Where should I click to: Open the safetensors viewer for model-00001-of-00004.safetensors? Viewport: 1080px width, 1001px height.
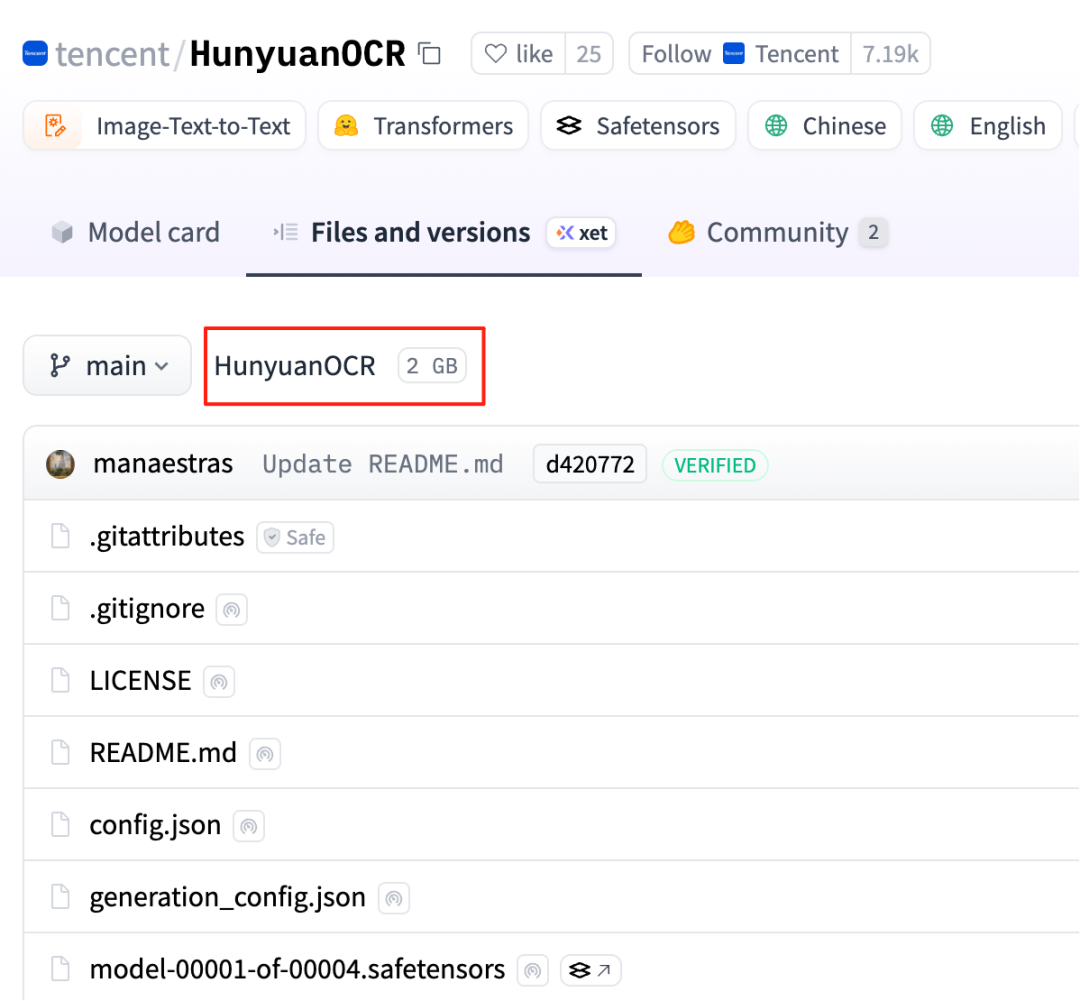[x=590, y=969]
